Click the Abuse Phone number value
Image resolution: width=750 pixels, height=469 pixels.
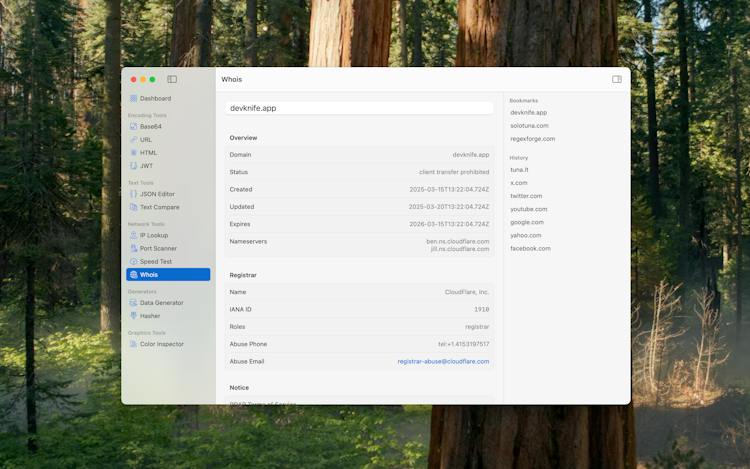(x=463, y=344)
